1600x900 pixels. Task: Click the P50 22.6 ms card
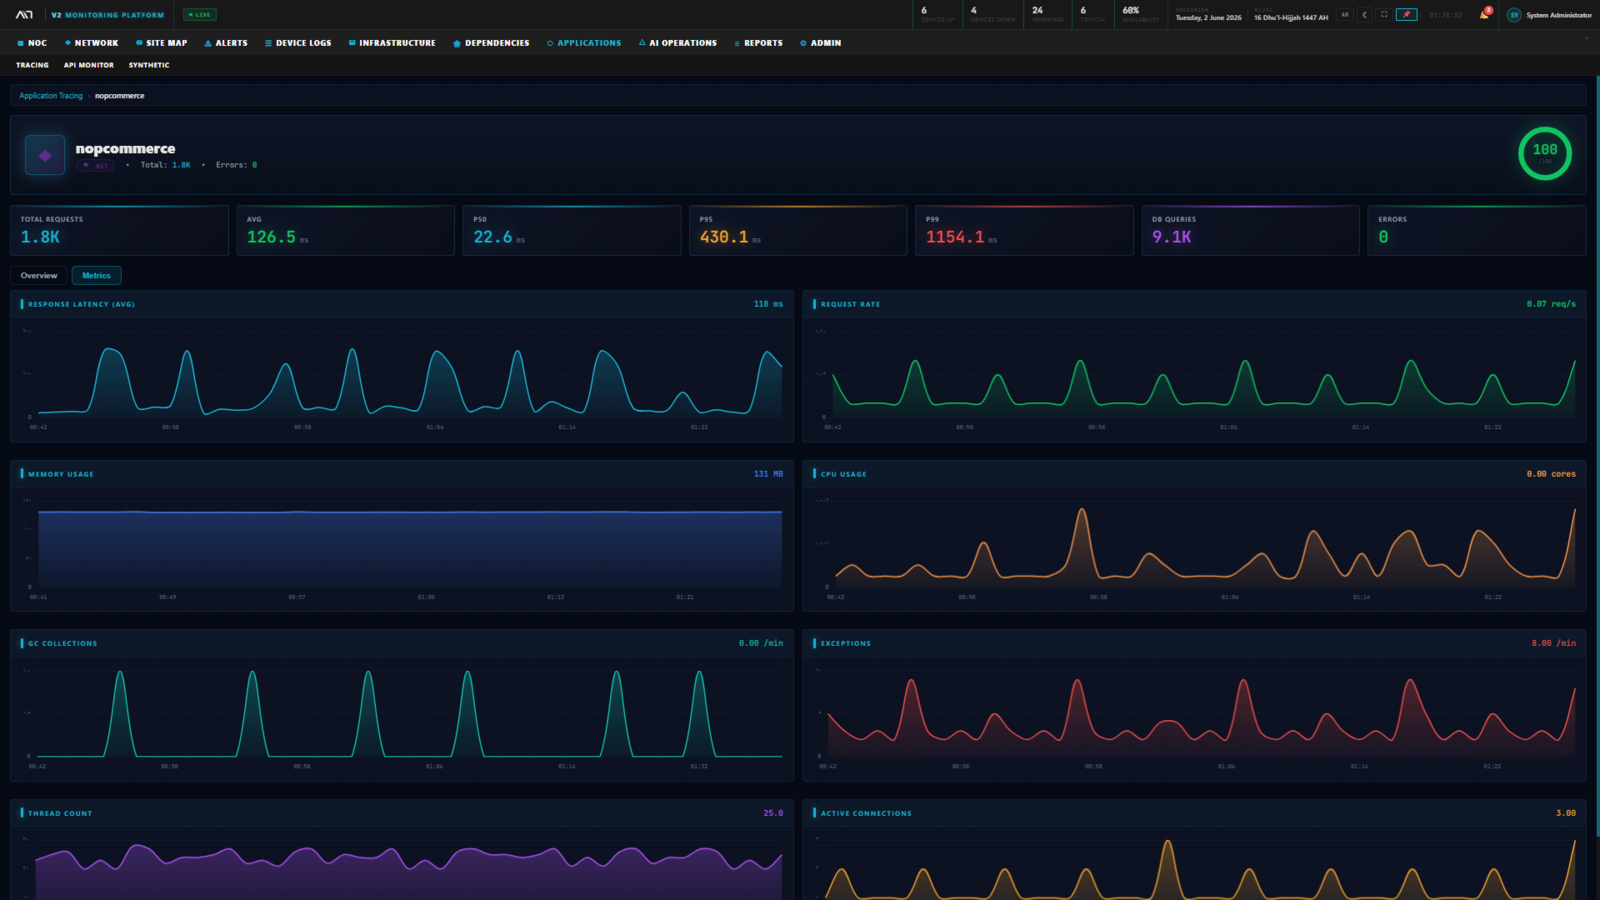pyautogui.click(x=572, y=230)
